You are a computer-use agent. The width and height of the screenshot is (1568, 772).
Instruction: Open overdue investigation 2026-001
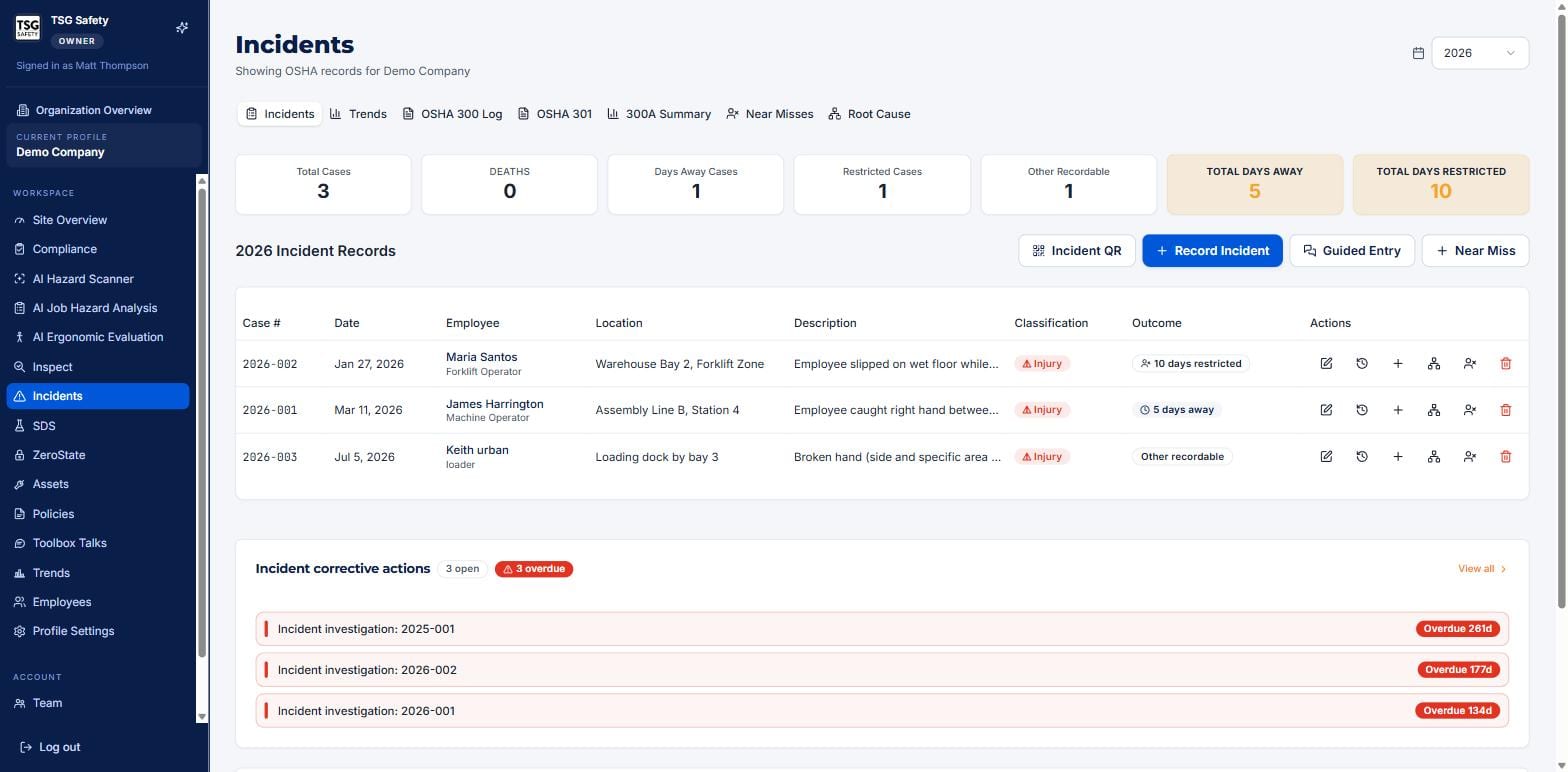(882, 711)
